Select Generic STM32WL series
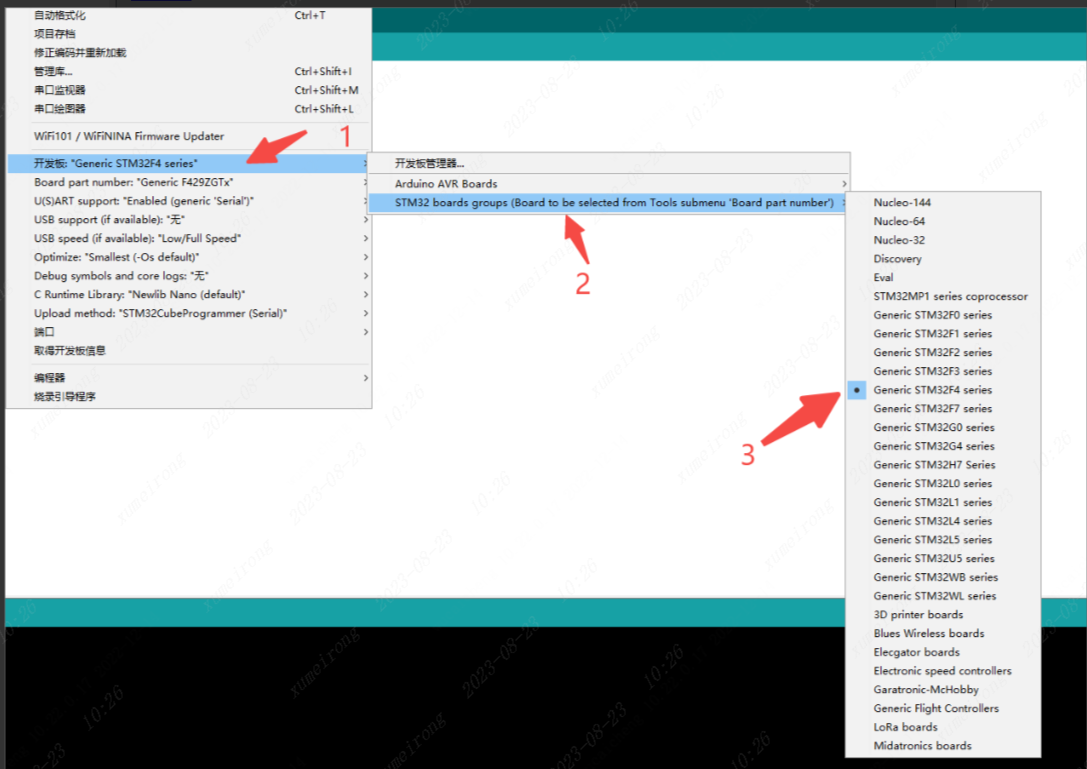Screen dimensions: 1087x769 click(943, 596)
